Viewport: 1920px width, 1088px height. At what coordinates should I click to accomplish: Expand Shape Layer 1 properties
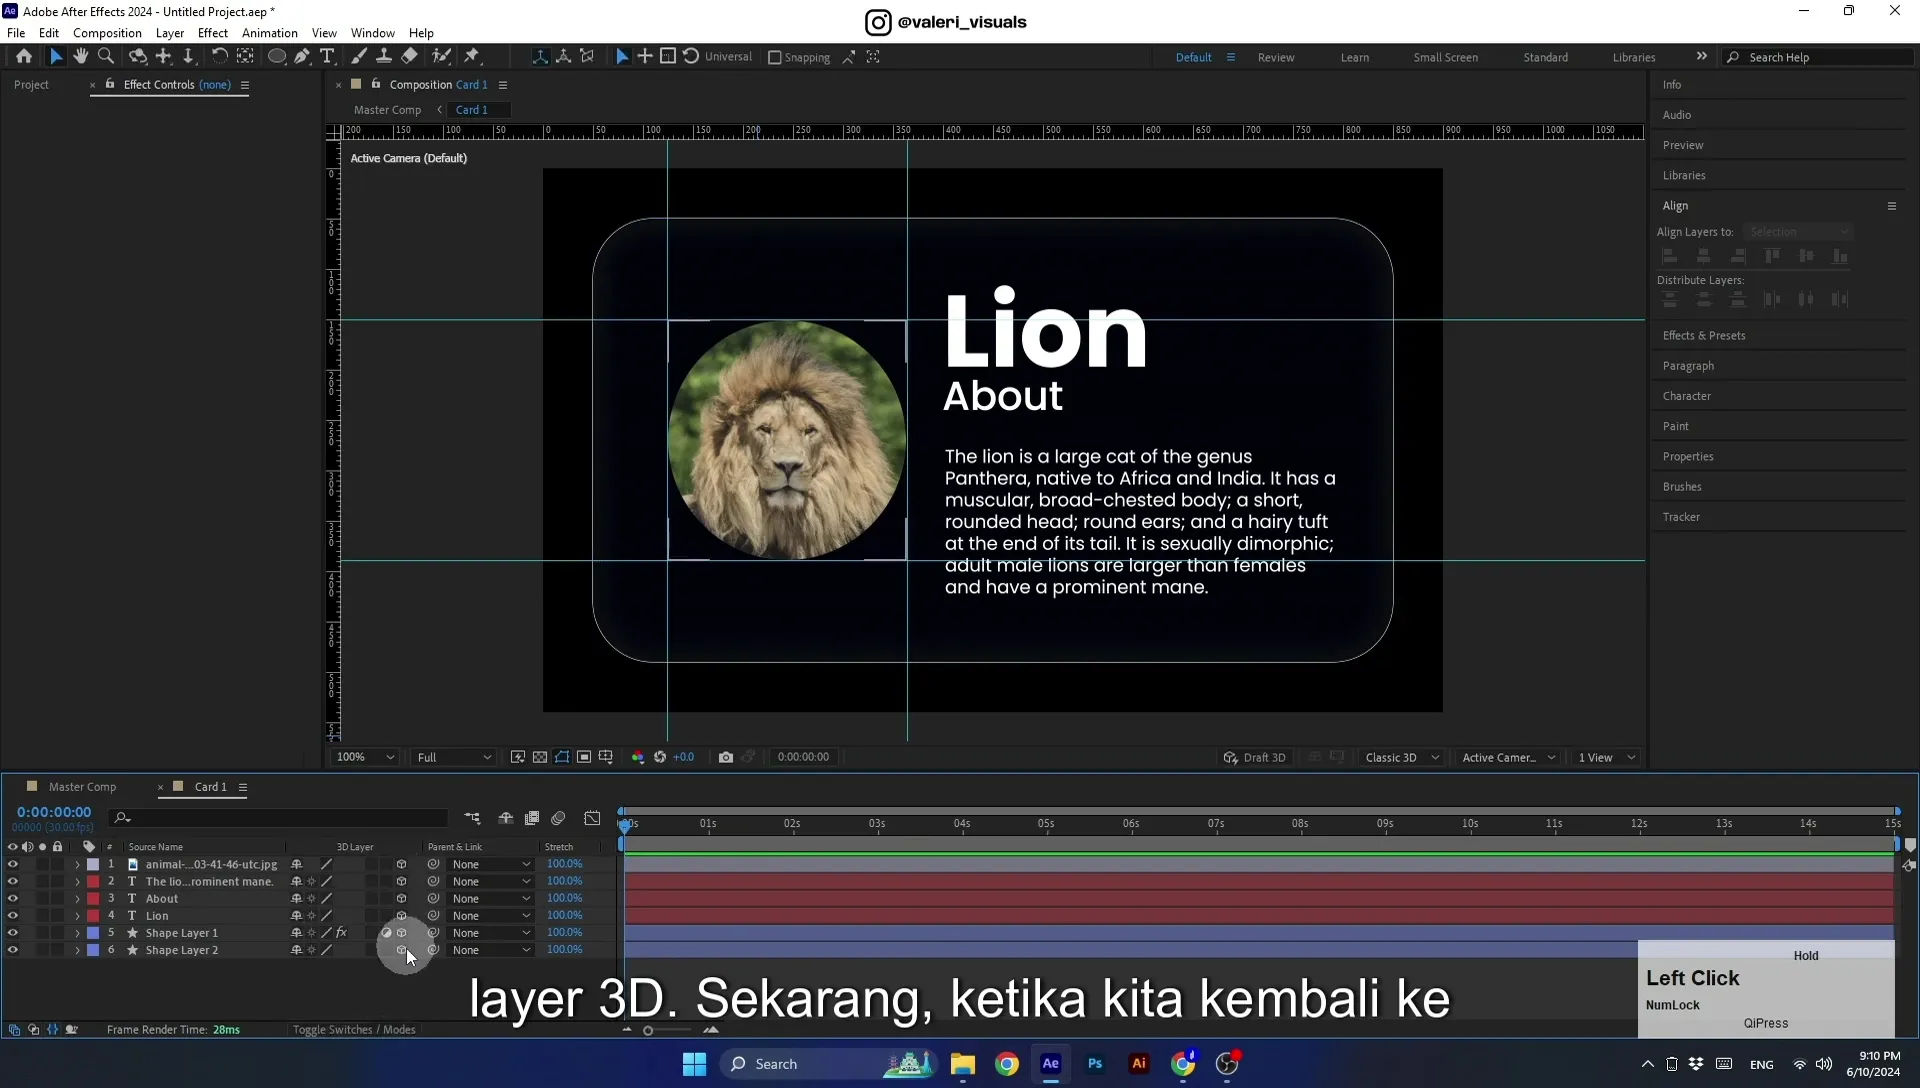pos(77,933)
